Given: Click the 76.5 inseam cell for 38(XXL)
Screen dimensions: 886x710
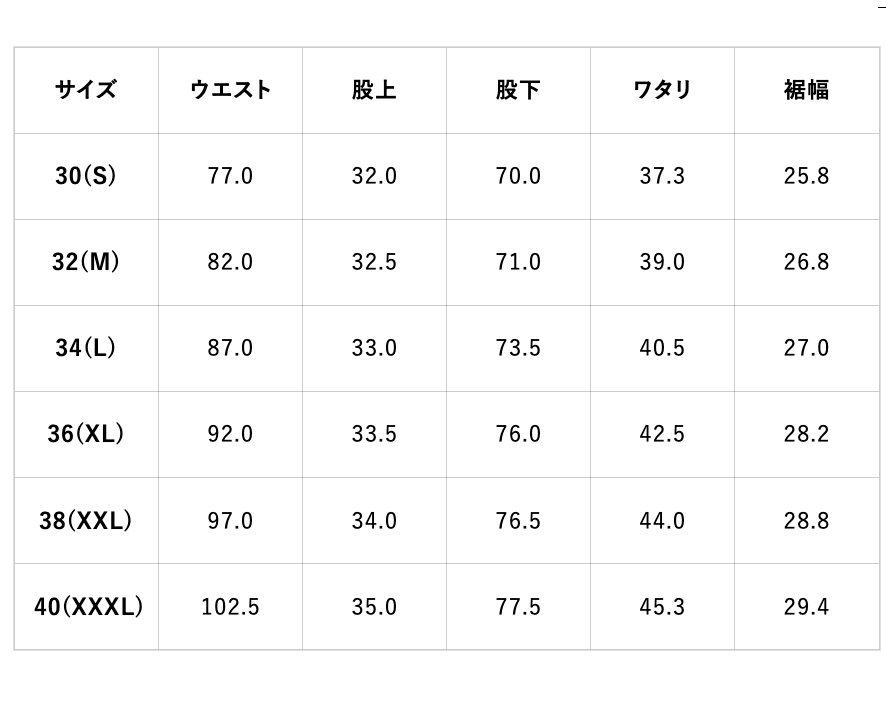Looking at the screenshot, I should (518, 520).
